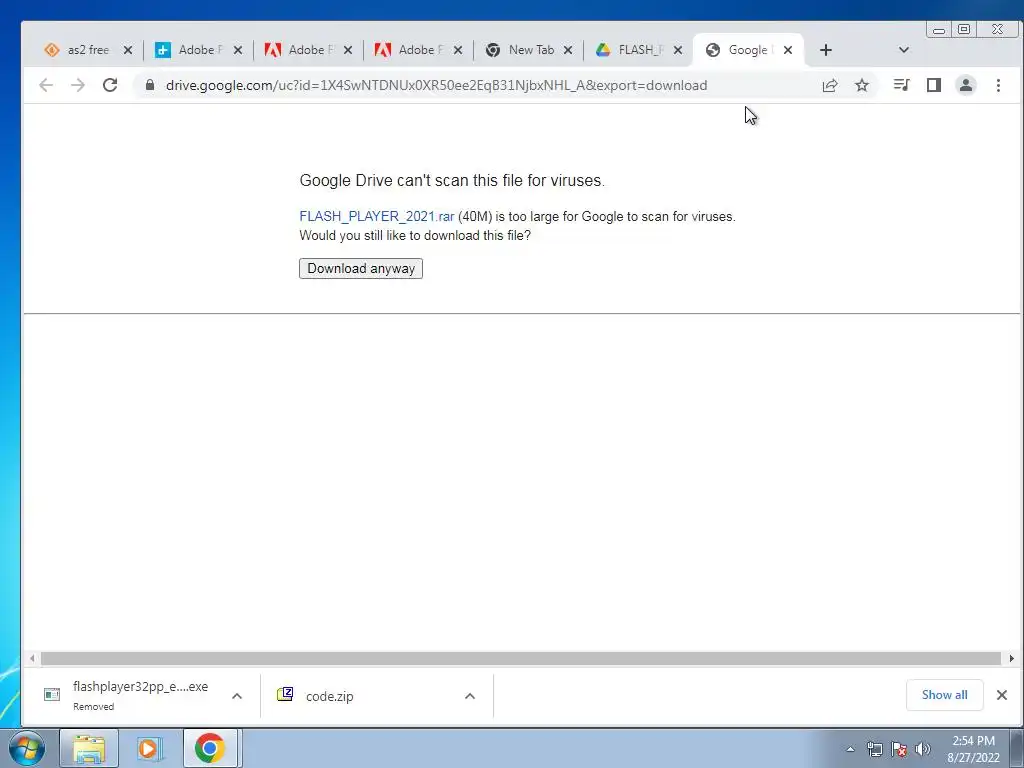This screenshot has width=1024, height=768.
Task: Open the FLASH_PLAYER_2021.rar file link
Action: click(376, 217)
